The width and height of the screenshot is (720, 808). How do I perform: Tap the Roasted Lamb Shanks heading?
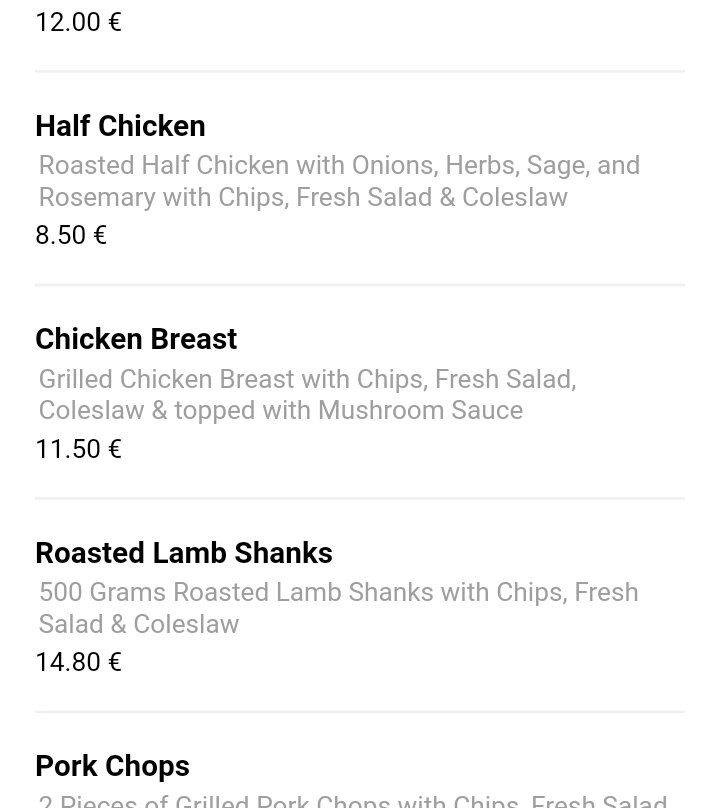tap(184, 553)
